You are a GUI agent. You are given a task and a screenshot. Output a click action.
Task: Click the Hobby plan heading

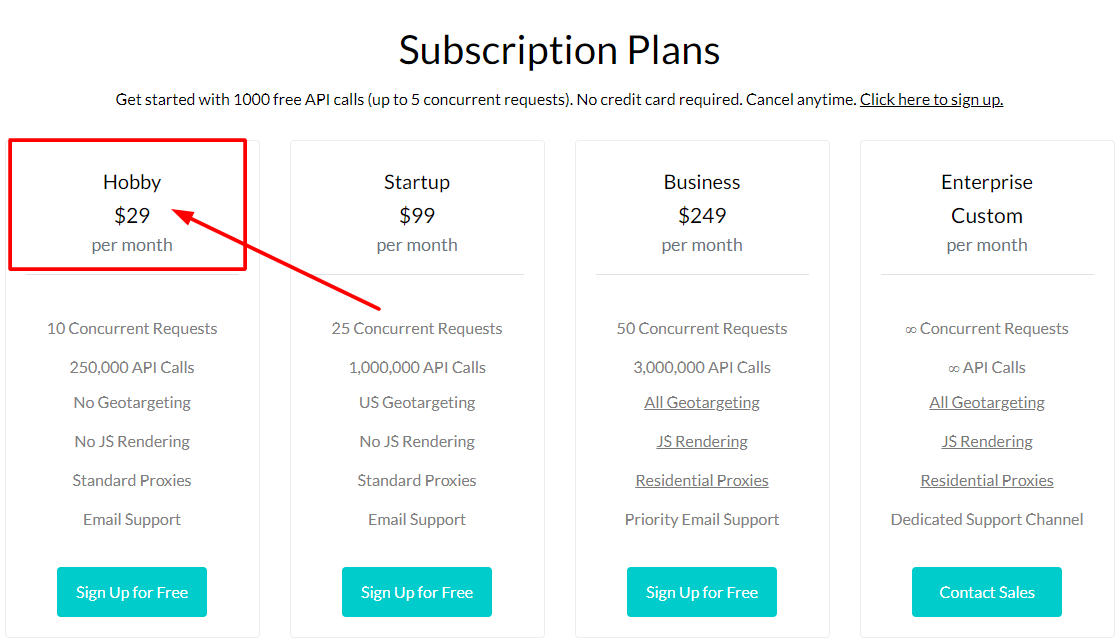point(131,182)
